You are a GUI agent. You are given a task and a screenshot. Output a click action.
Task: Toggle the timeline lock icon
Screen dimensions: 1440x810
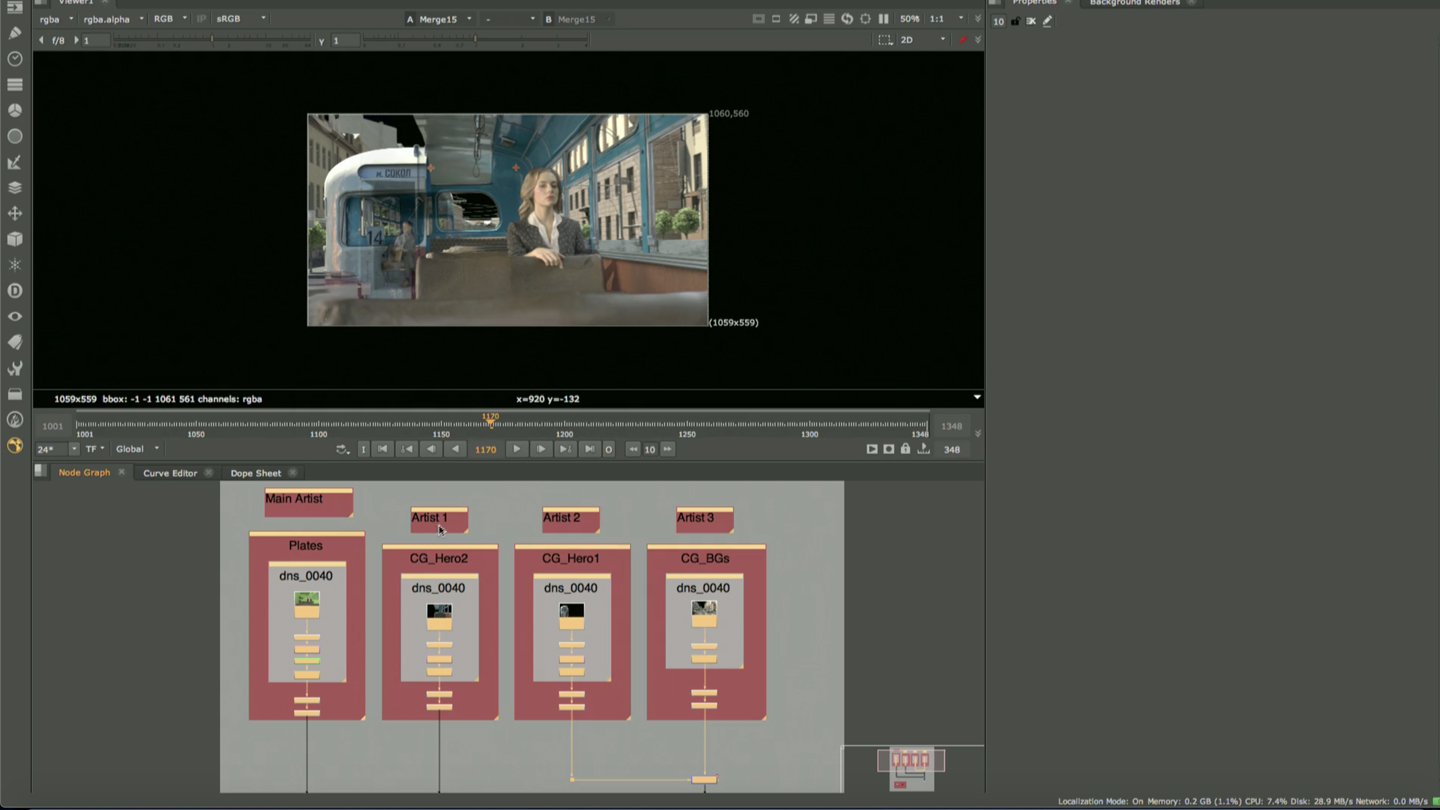coord(906,449)
